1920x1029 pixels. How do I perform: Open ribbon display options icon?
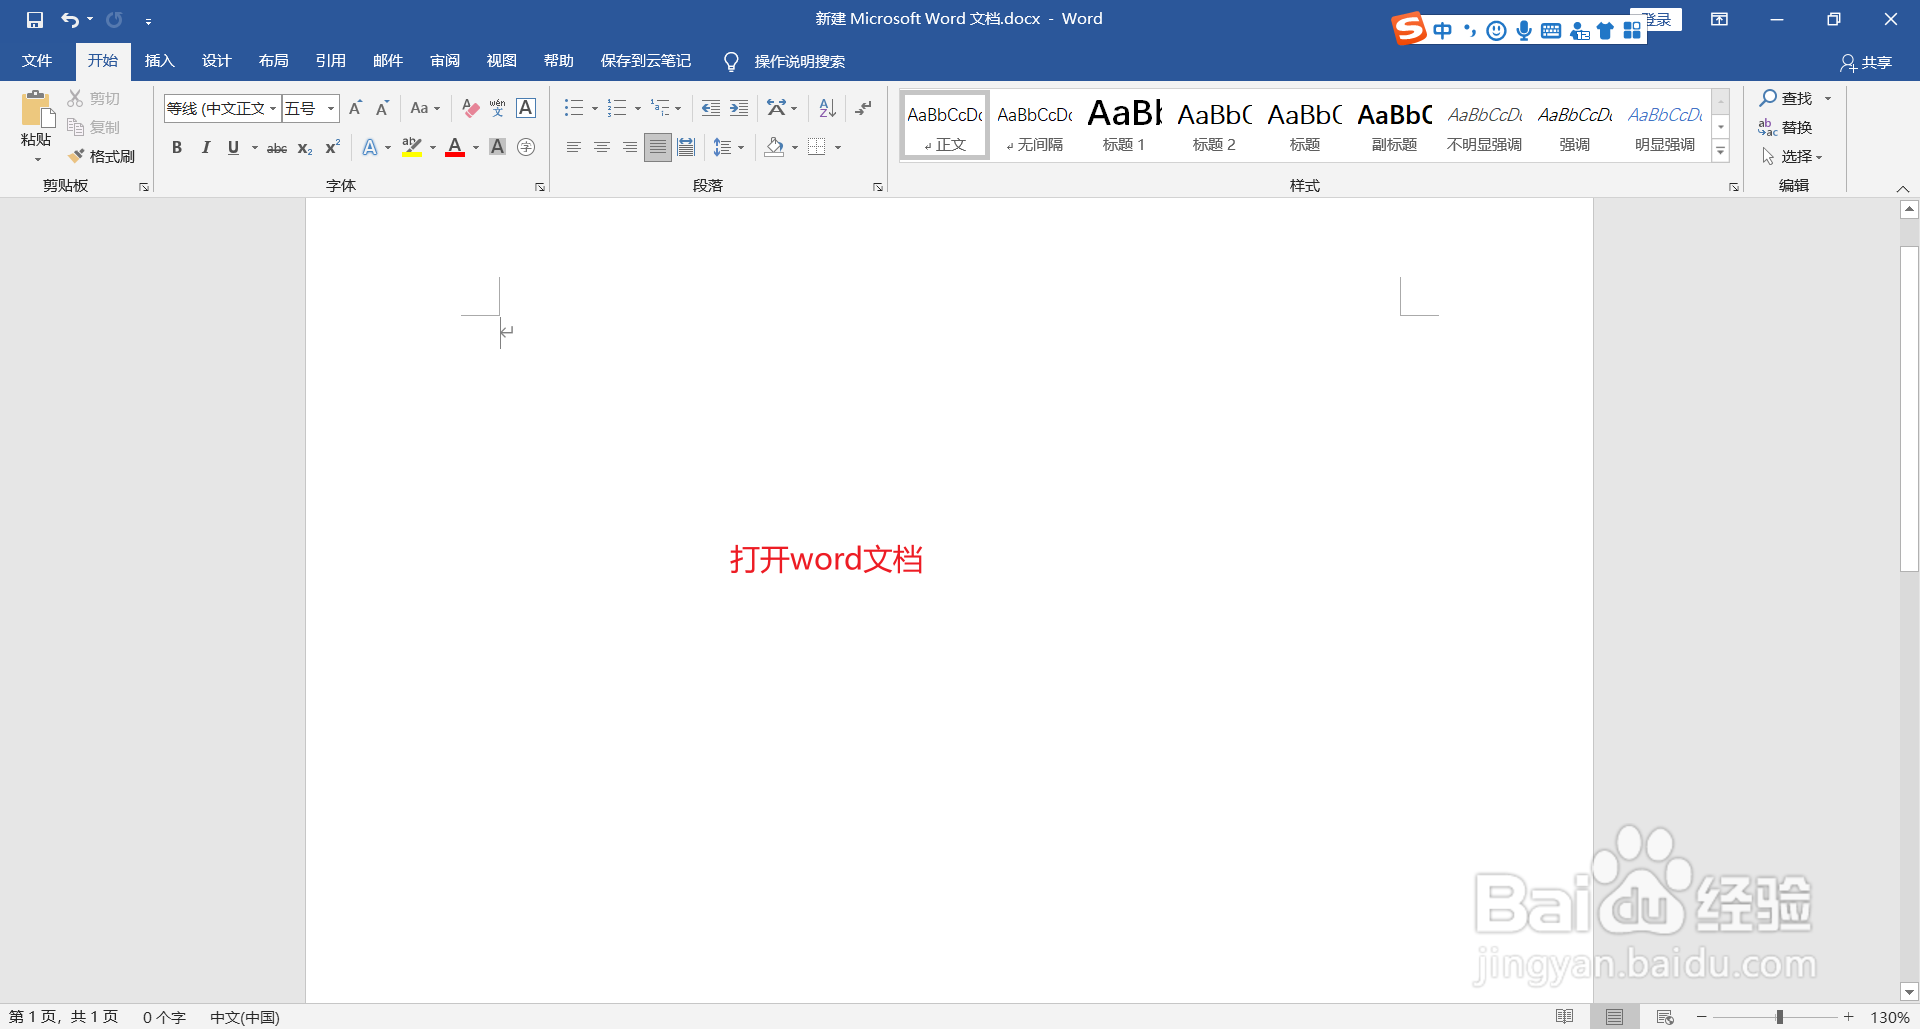tap(1720, 19)
